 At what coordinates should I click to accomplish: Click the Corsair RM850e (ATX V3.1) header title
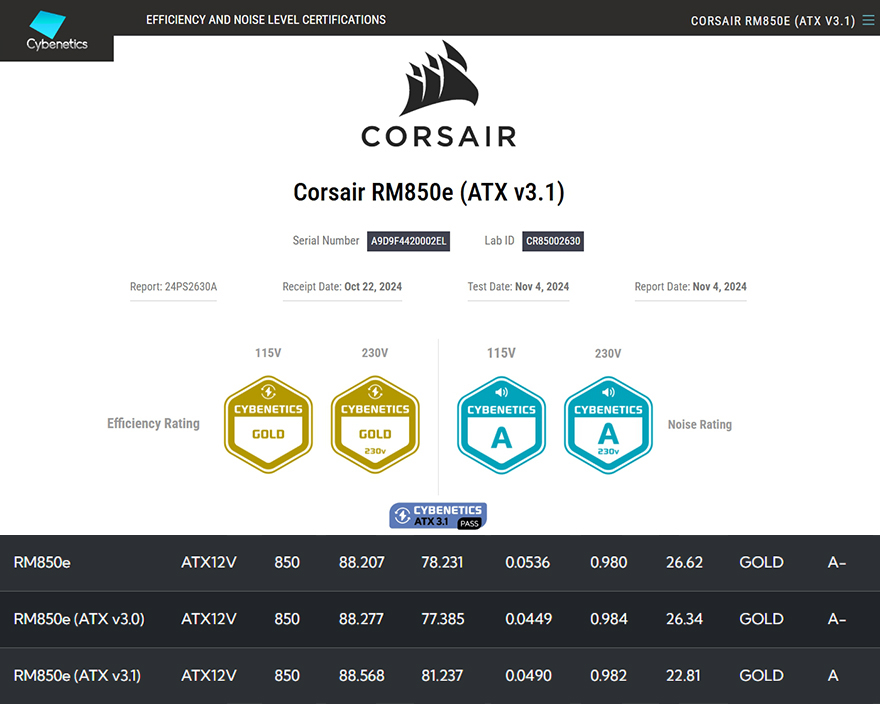click(x=773, y=21)
